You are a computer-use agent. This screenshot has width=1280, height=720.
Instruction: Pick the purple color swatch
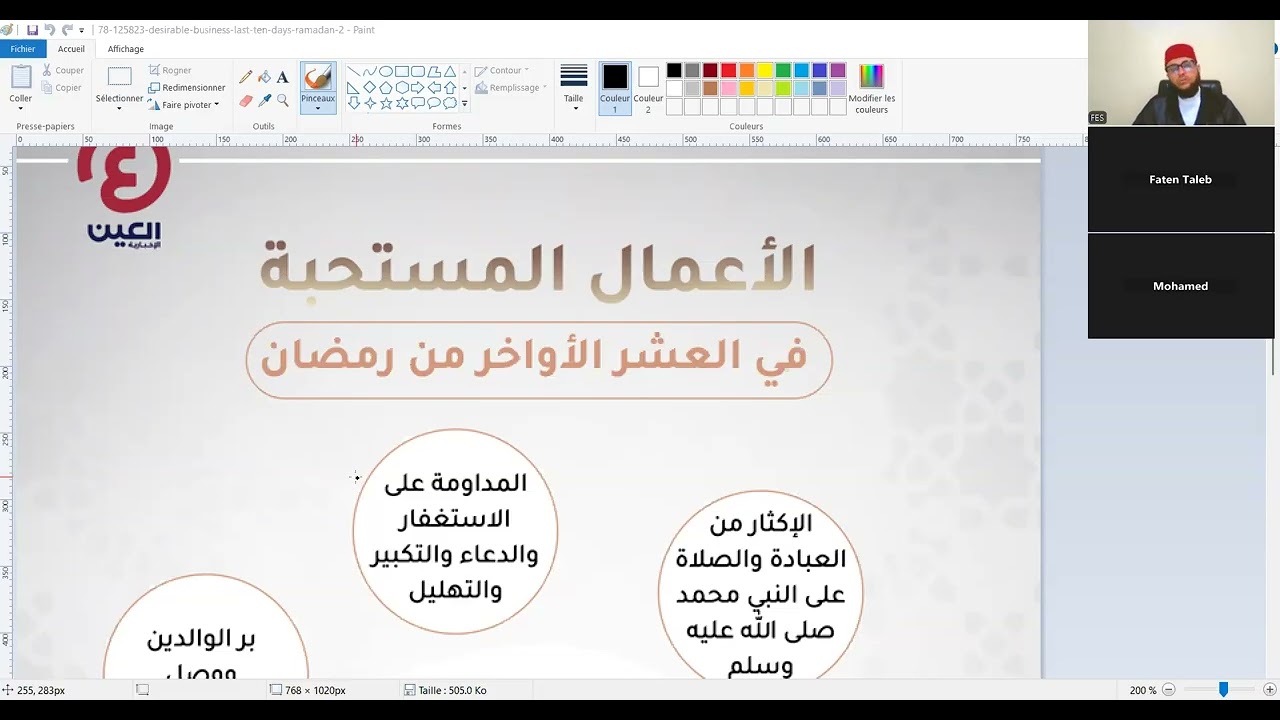coord(838,70)
